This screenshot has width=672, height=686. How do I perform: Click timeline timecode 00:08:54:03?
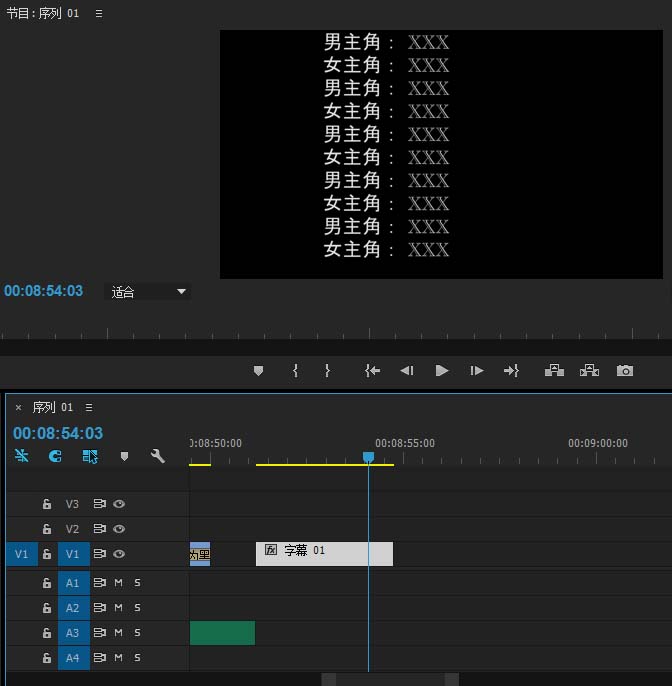pos(58,433)
